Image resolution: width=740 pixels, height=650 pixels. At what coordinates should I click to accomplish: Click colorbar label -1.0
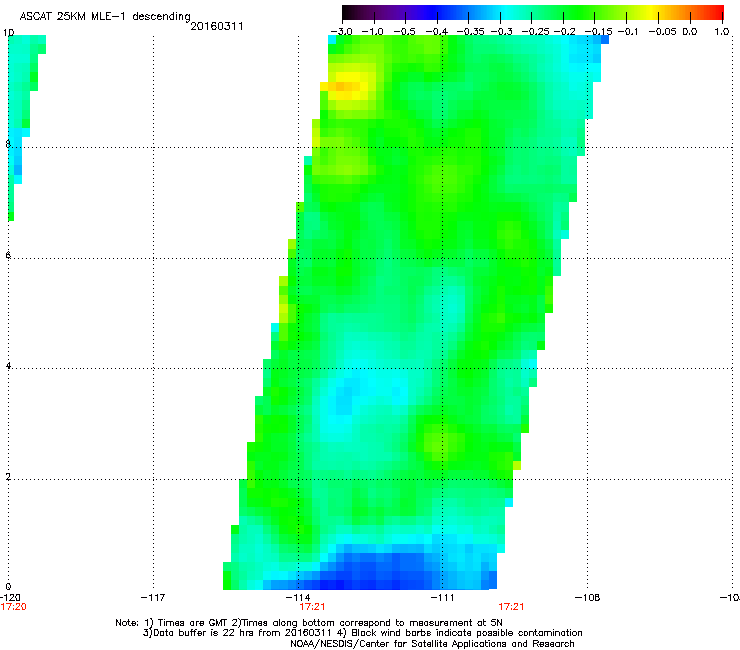pyautogui.click(x=372, y=32)
